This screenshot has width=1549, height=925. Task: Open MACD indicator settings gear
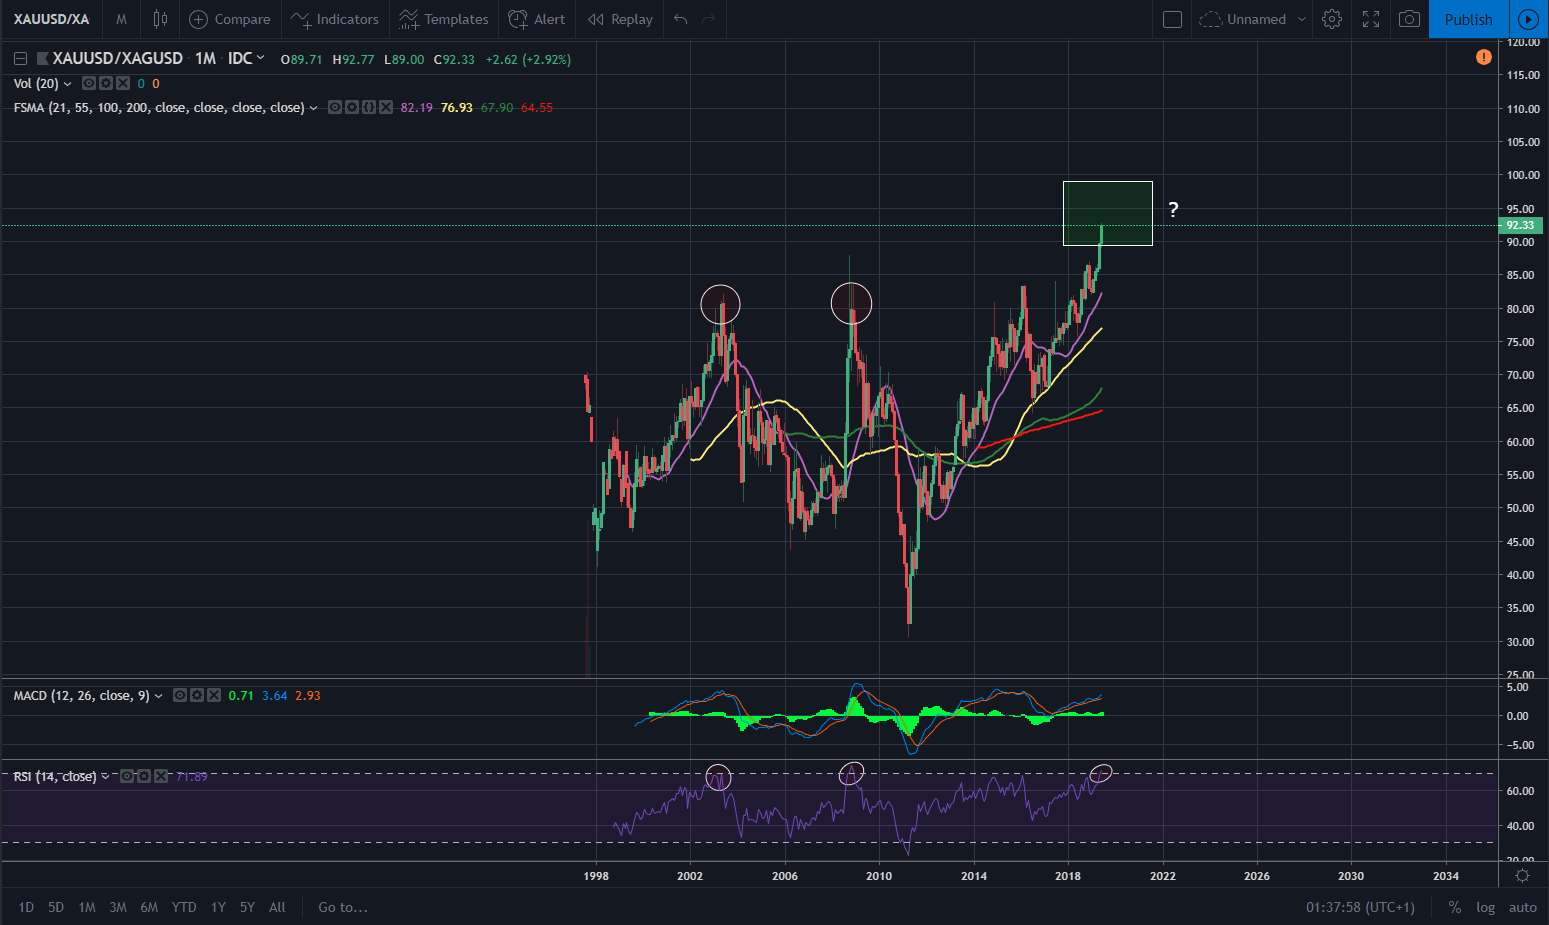(197, 695)
